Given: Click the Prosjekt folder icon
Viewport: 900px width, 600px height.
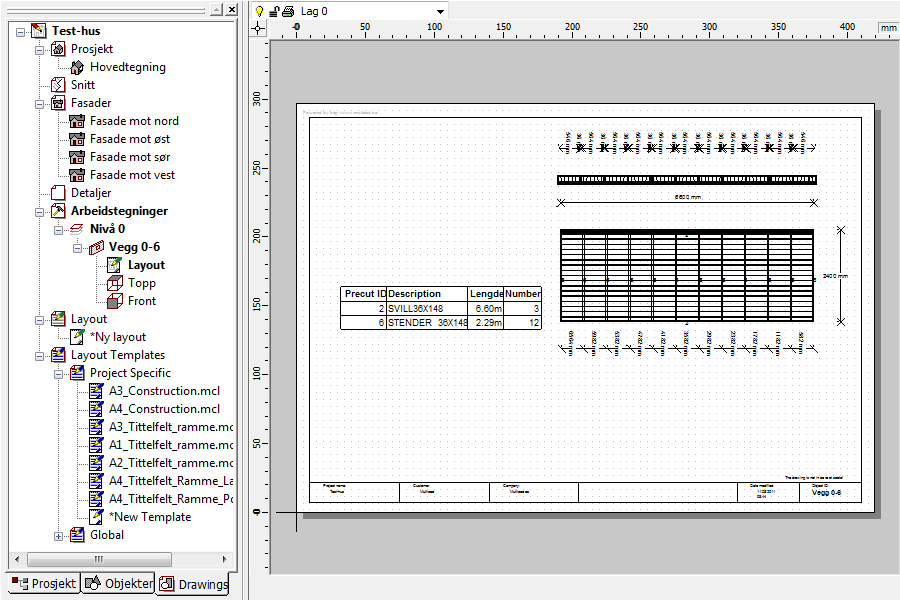Looking at the screenshot, I should coord(58,49).
